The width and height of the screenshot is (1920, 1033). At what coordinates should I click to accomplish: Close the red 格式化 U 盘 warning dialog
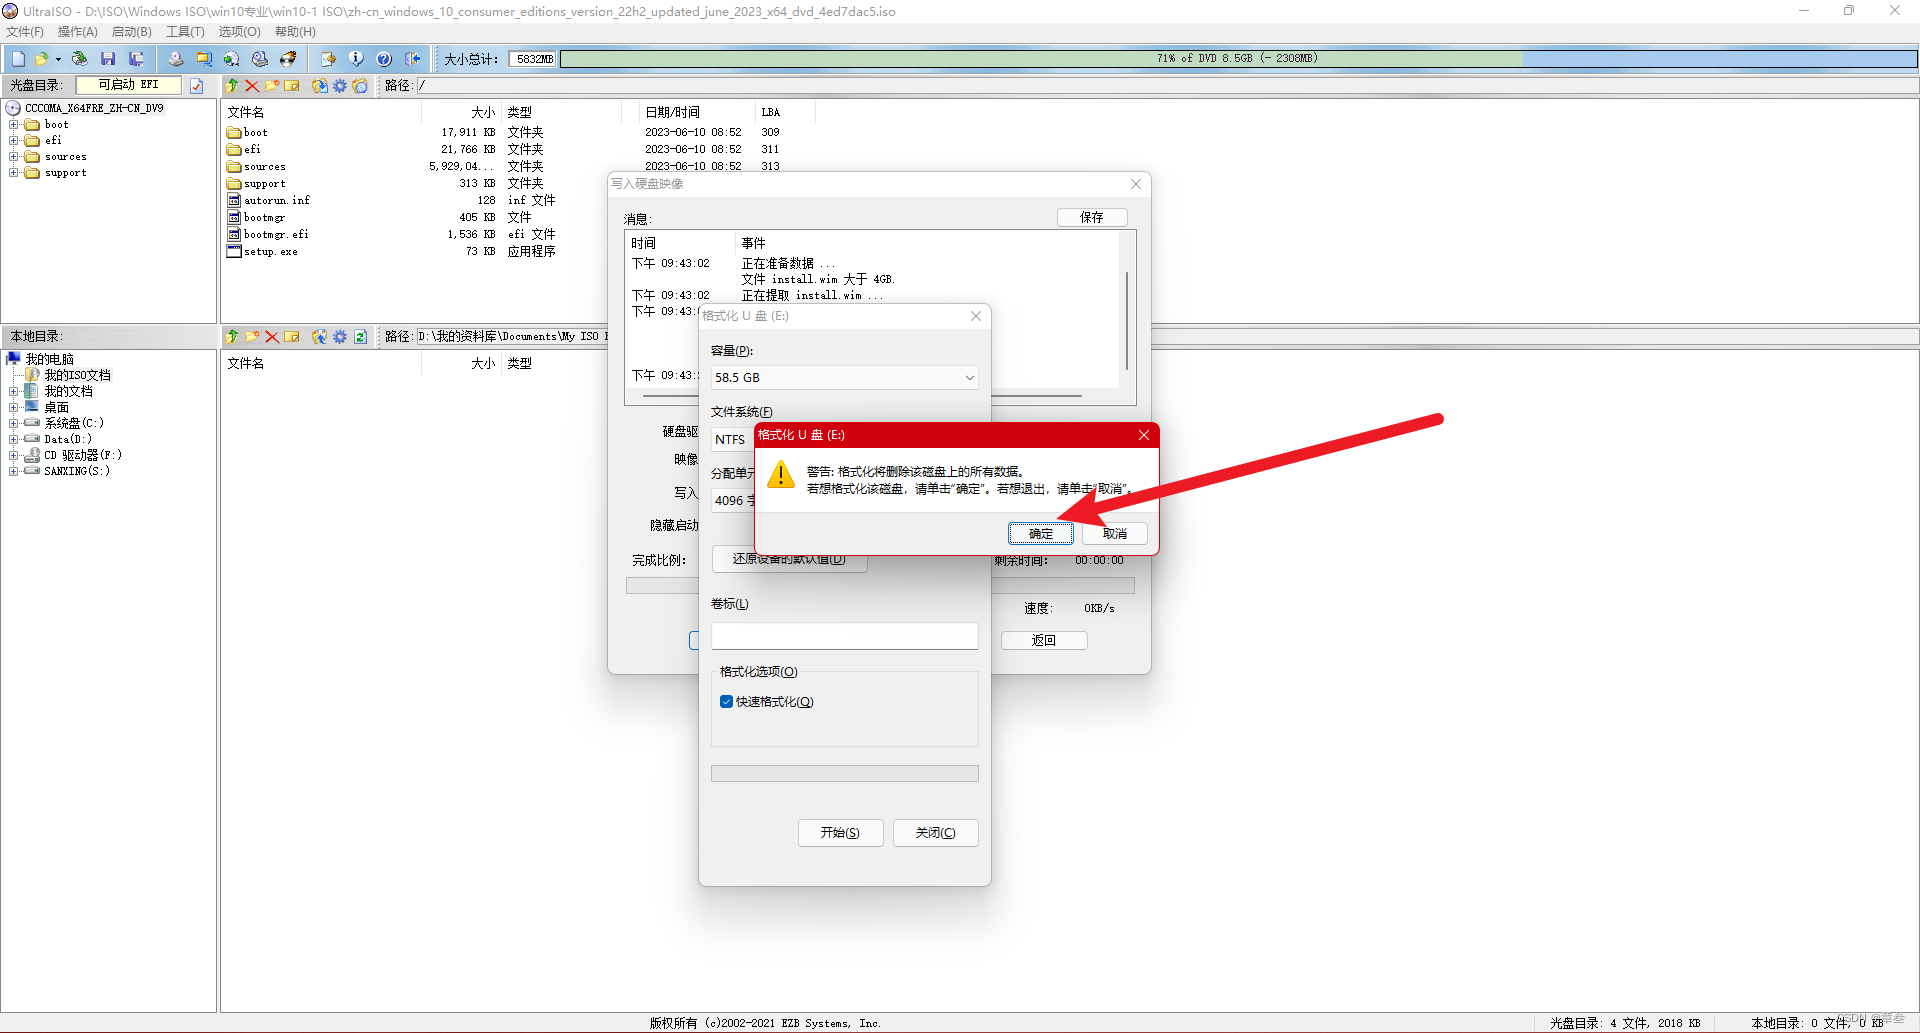coord(1144,435)
